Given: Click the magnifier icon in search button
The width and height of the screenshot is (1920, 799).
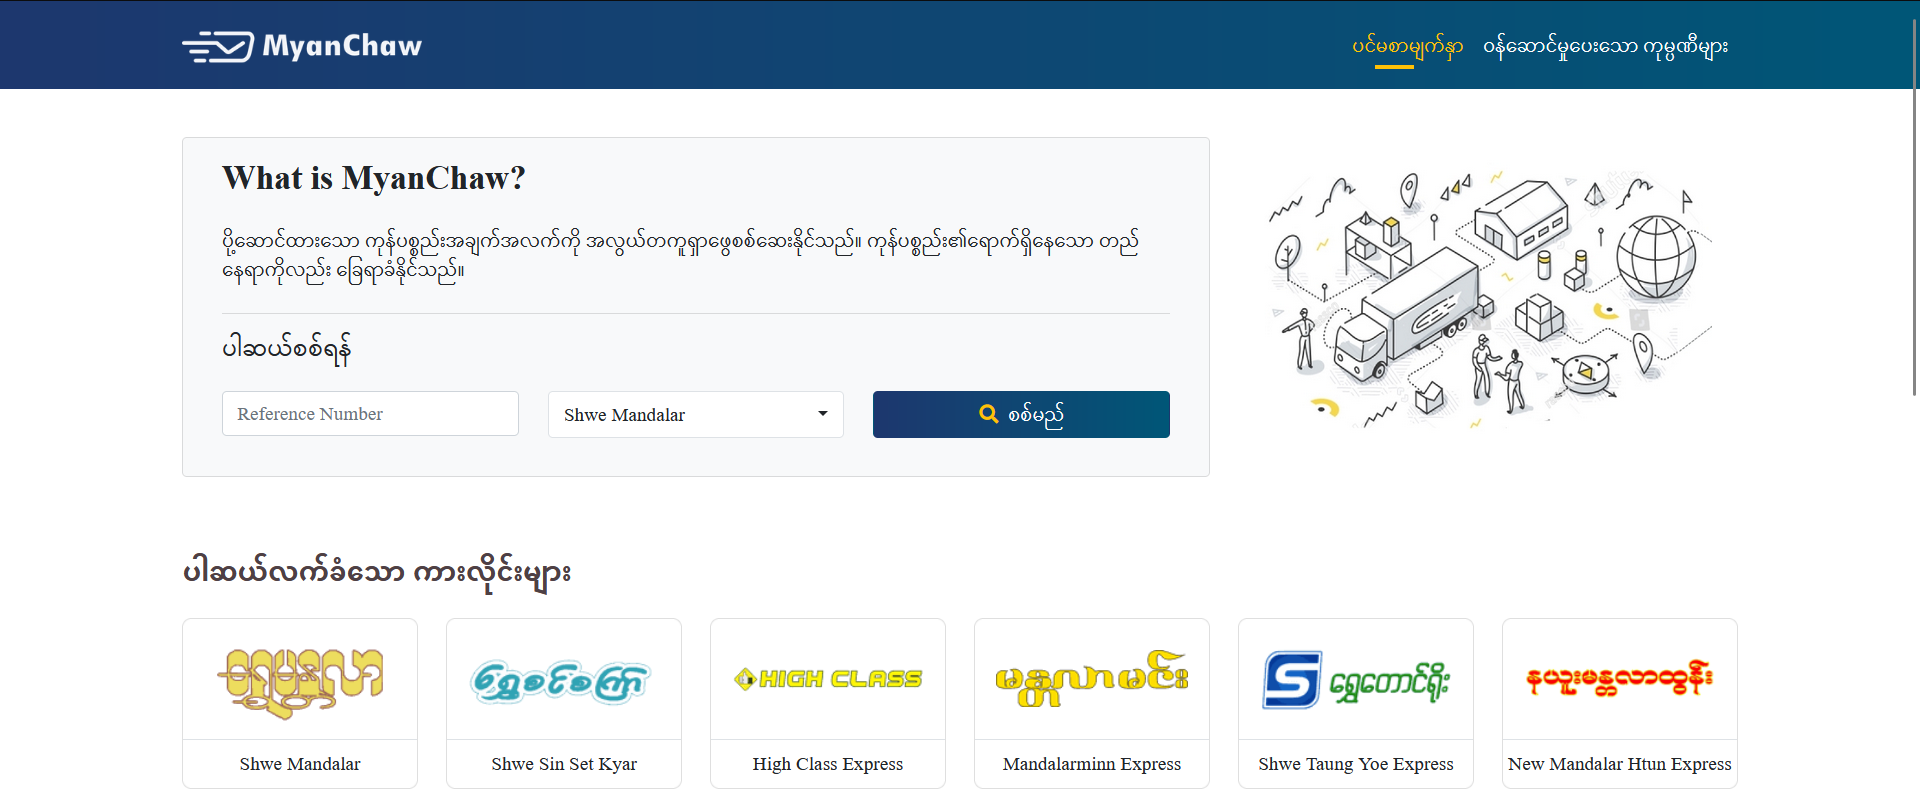Looking at the screenshot, I should click(988, 414).
